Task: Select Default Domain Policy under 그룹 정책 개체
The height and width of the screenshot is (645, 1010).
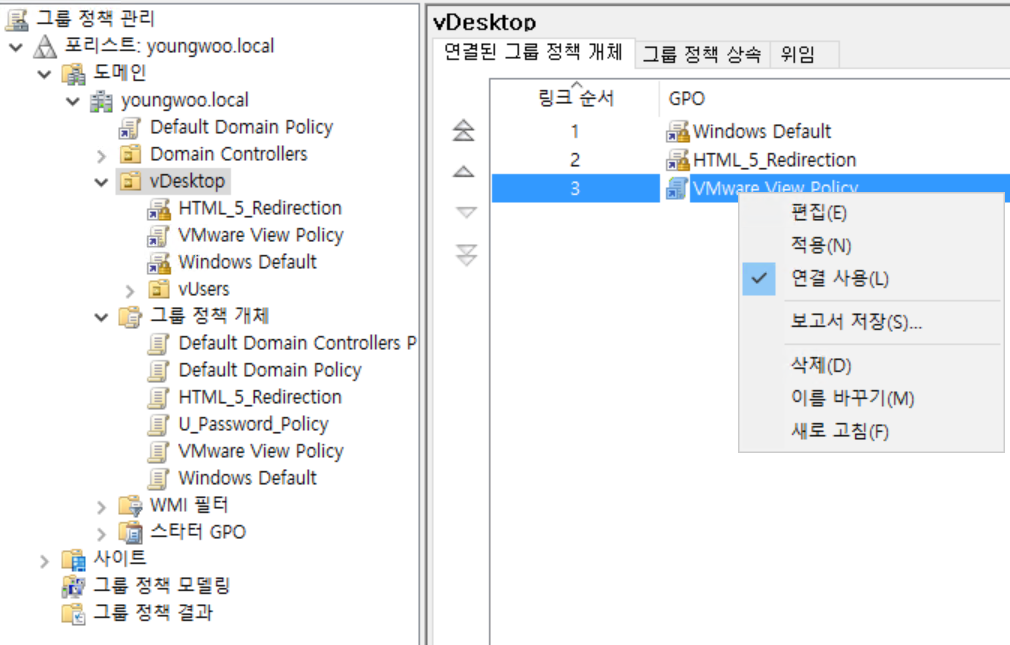Action: point(270,371)
